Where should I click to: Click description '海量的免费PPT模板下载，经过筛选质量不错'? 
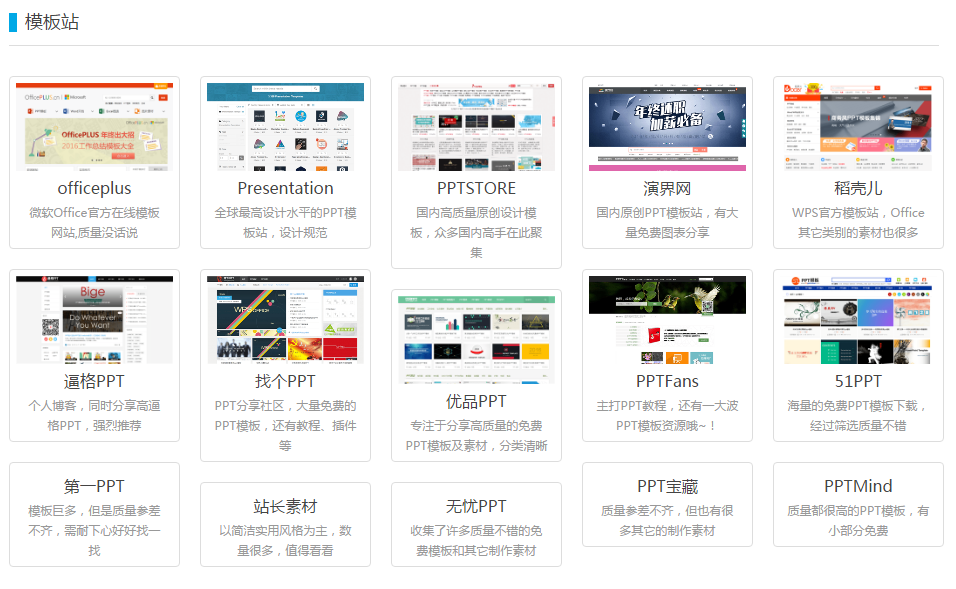pyautogui.click(x=858, y=416)
